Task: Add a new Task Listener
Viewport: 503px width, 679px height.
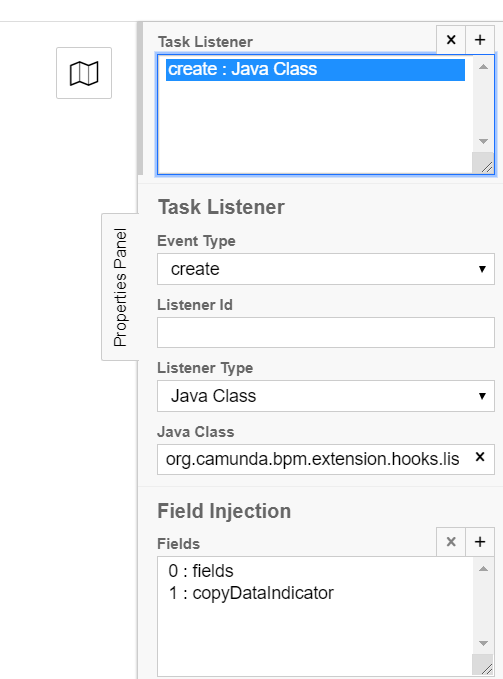Action: 480,40
